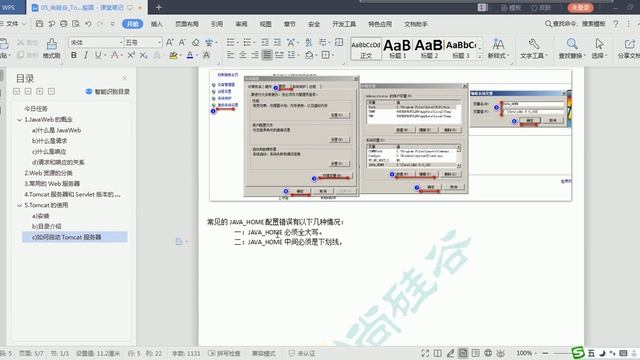Undo the last action

tap(88, 24)
